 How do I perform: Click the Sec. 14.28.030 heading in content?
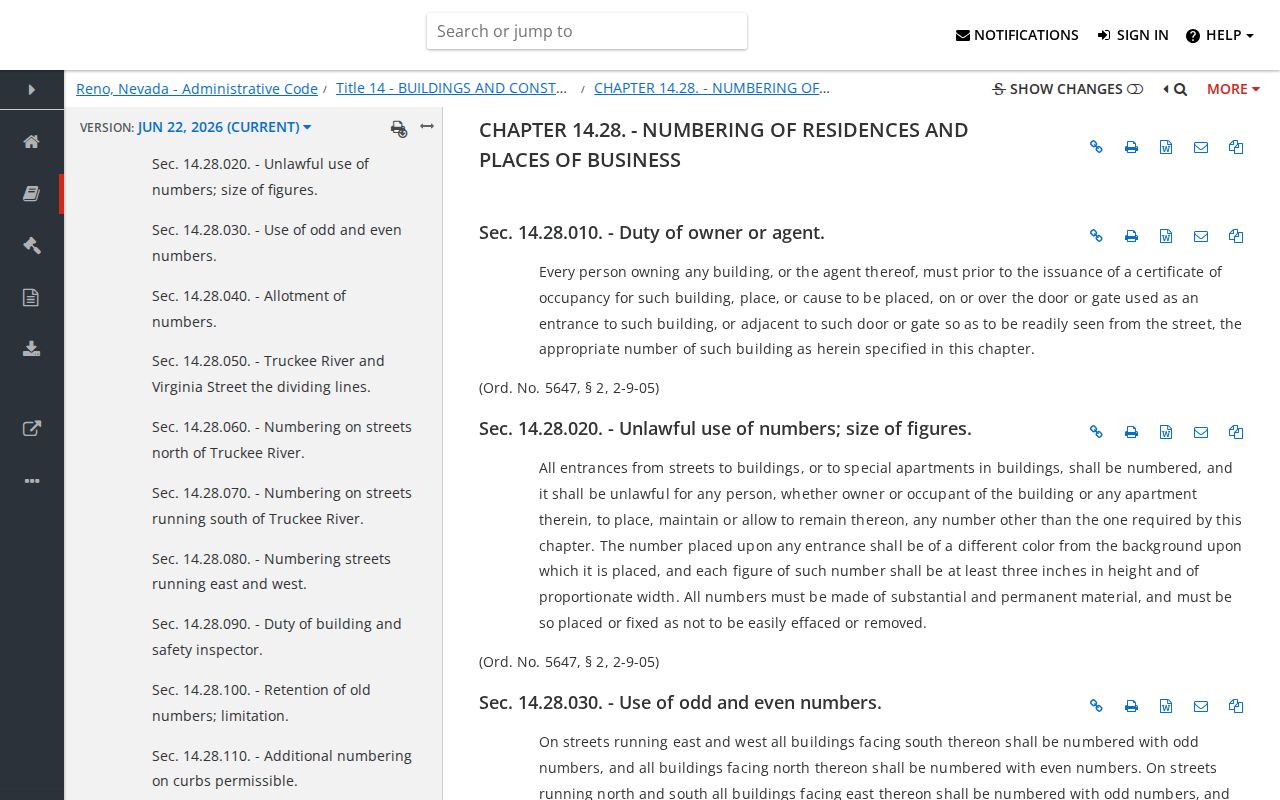pyautogui.click(x=680, y=702)
